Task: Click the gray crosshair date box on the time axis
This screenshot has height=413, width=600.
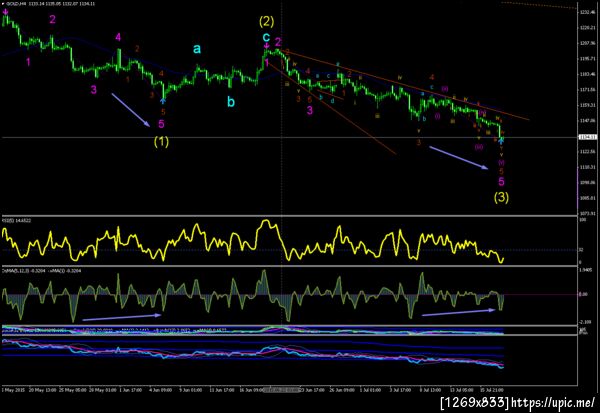Action: 282,390
